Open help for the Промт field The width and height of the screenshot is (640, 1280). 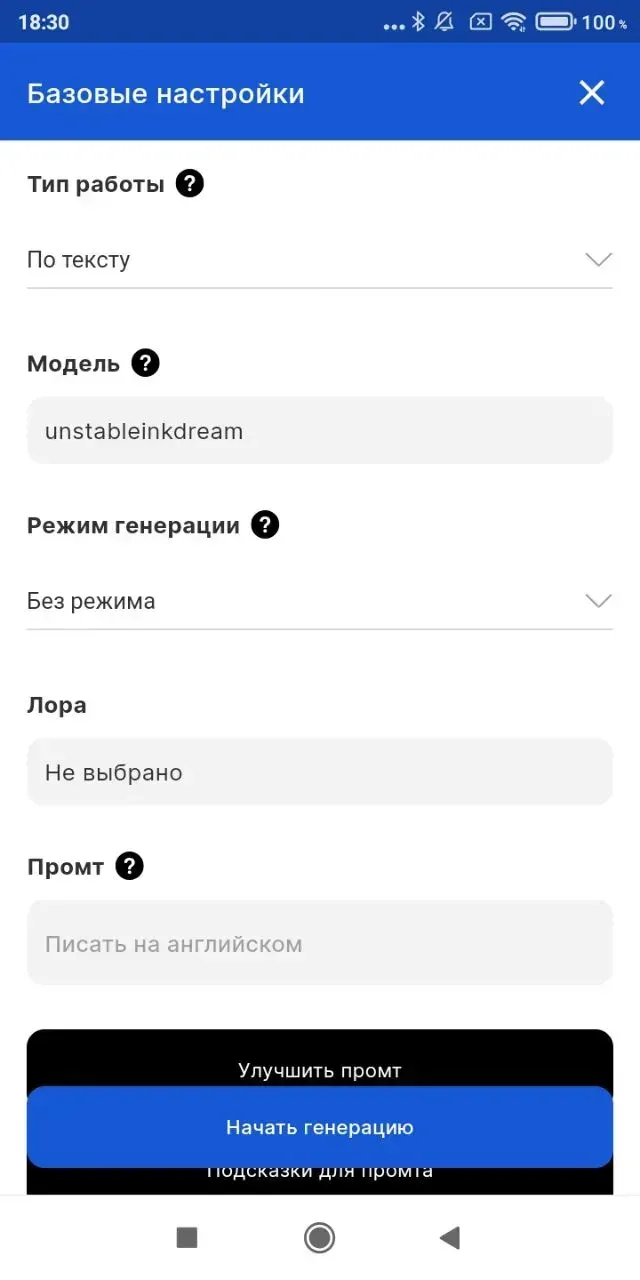click(130, 866)
